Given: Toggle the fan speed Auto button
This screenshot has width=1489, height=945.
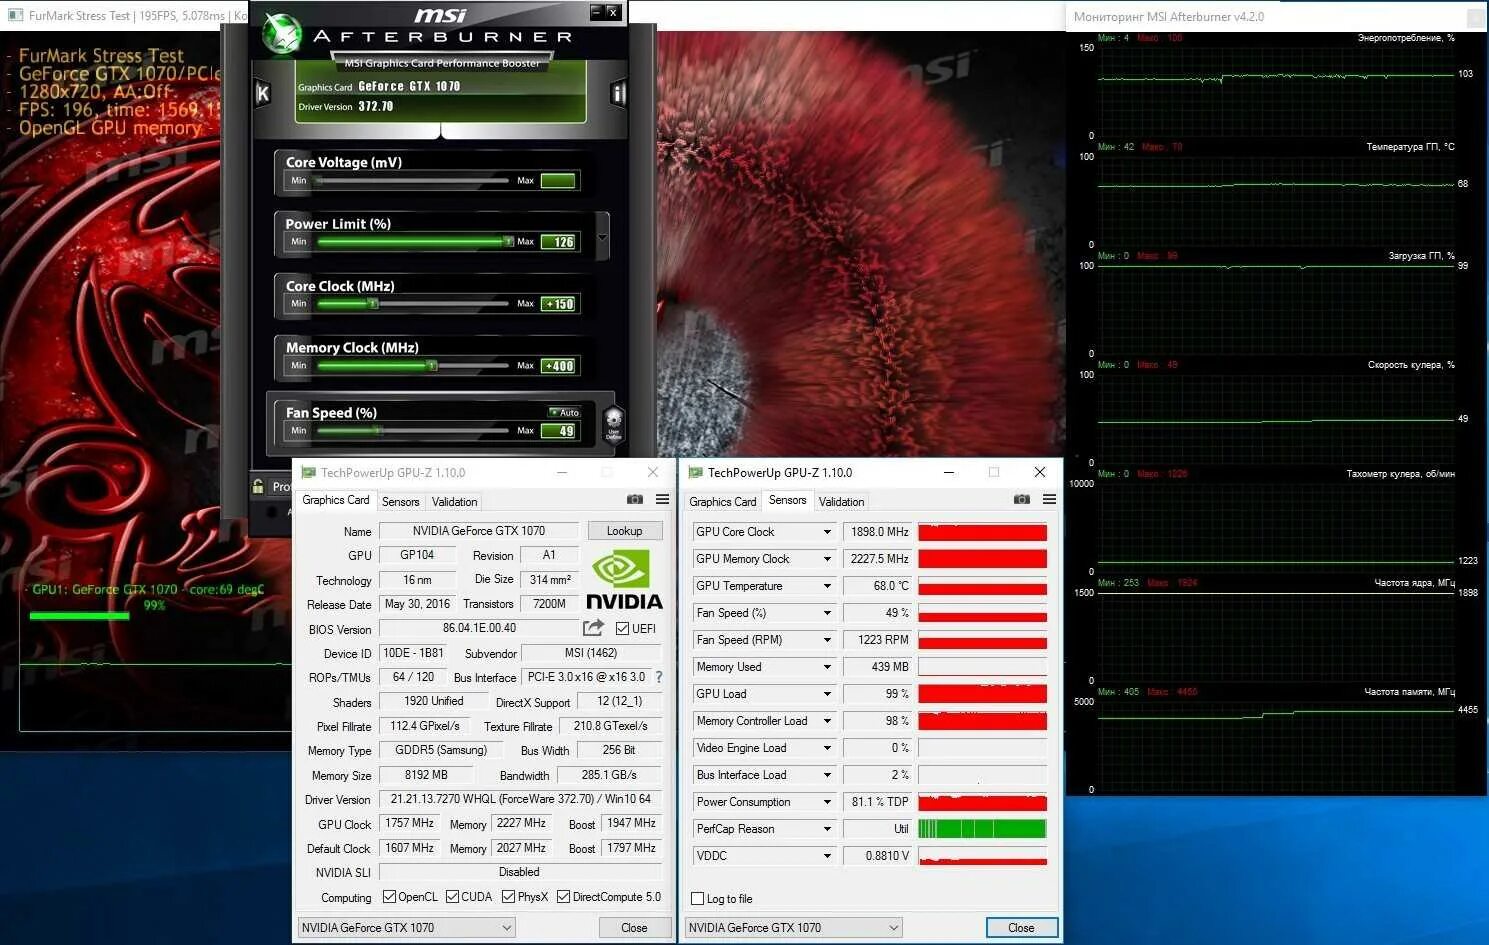Looking at the screenshot, I should tap(565, 412).
